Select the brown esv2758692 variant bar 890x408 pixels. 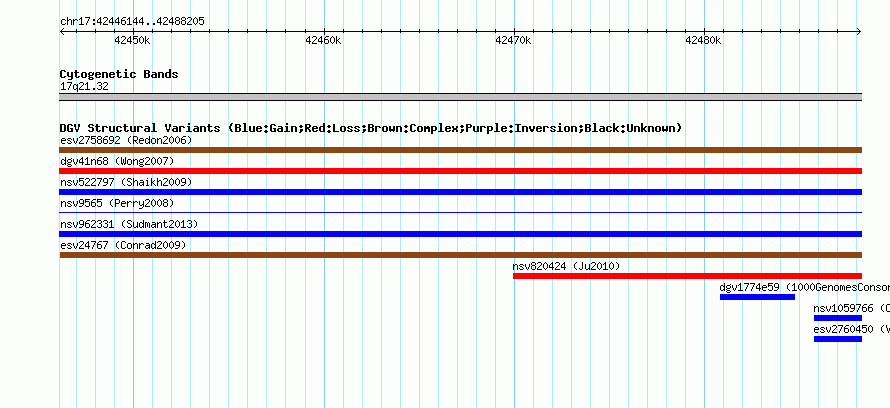point(461,150)
